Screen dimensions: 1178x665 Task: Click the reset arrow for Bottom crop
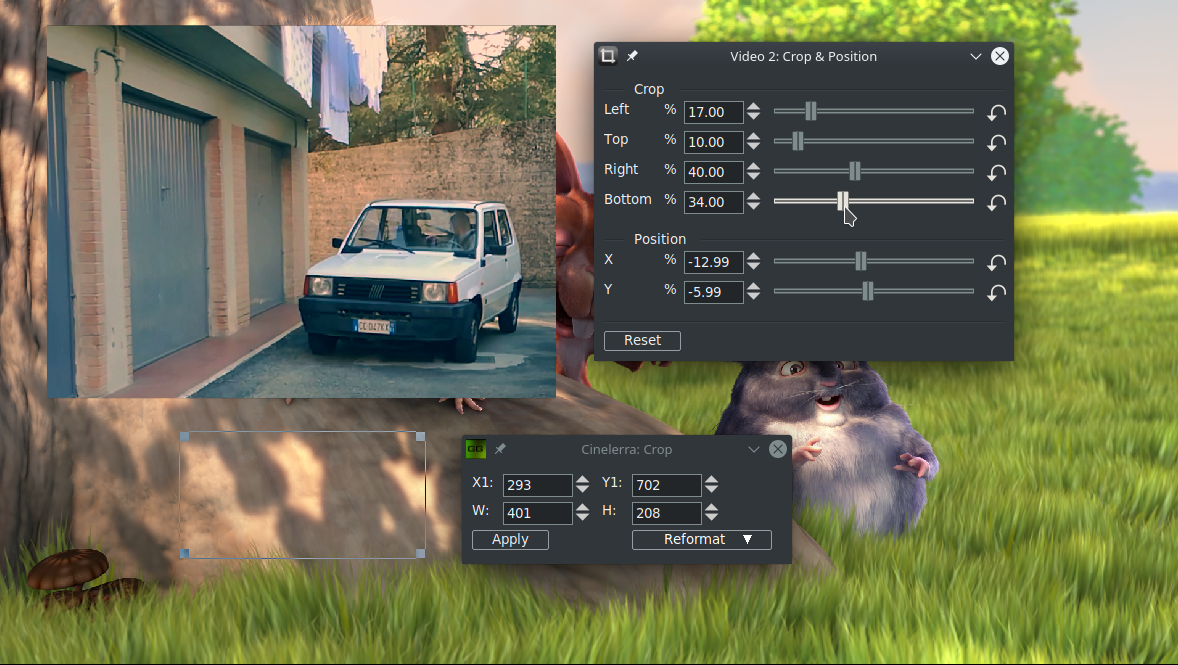tap(996, 203)
